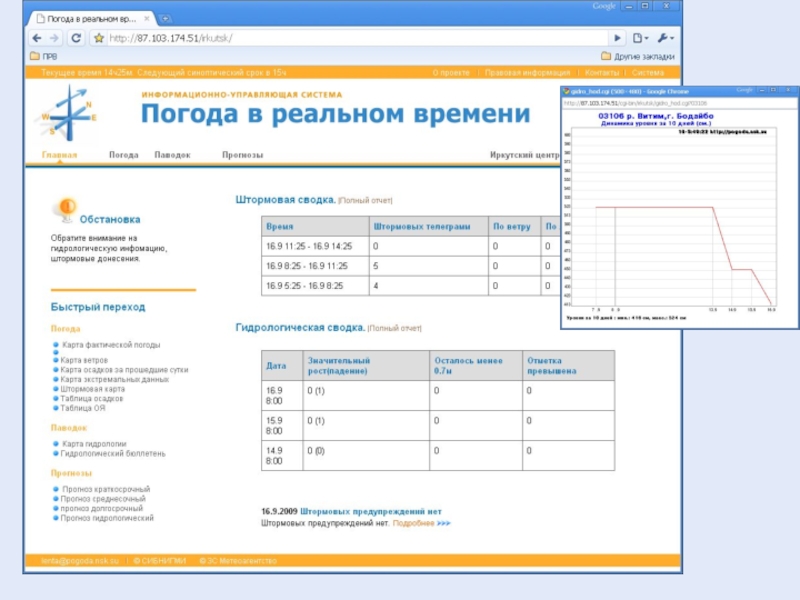This screenshot has width=800, height=600.
Task: Click the Штормовых телеграмм column header
Action: (x=429, y=226)
